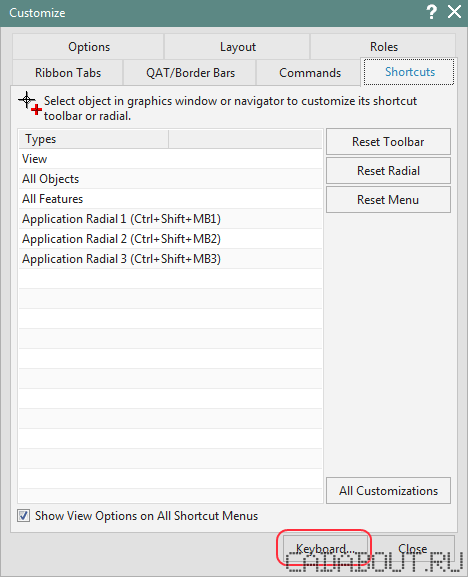Toggle Show View Options on All Shortcut Menus
The image size is (468, 577).
click(x=24, y=516)
